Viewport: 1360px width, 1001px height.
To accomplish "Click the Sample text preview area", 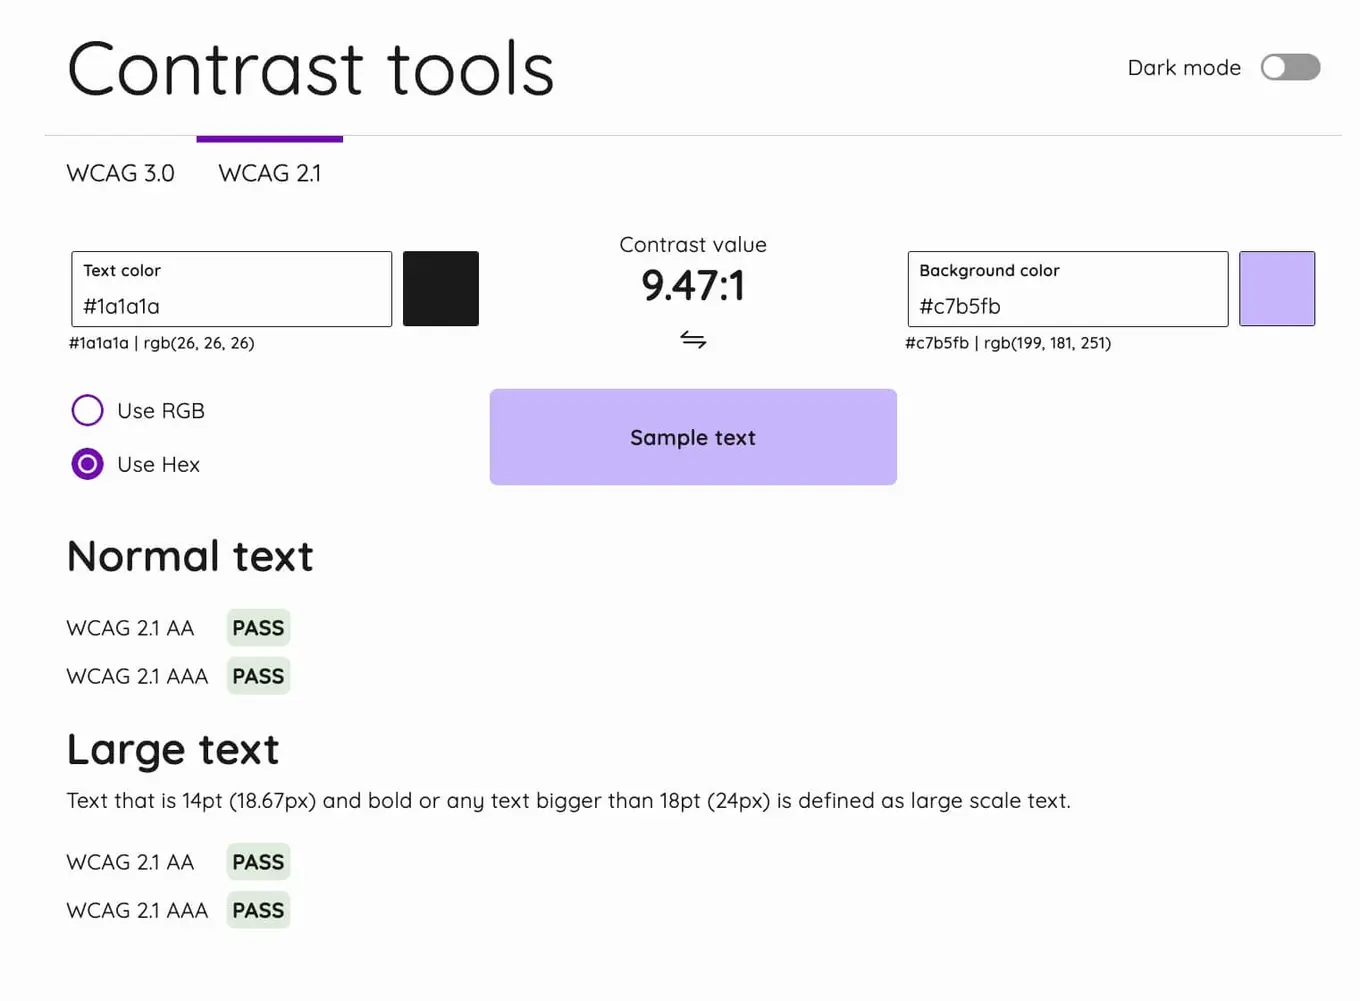I will pos(693,437).
